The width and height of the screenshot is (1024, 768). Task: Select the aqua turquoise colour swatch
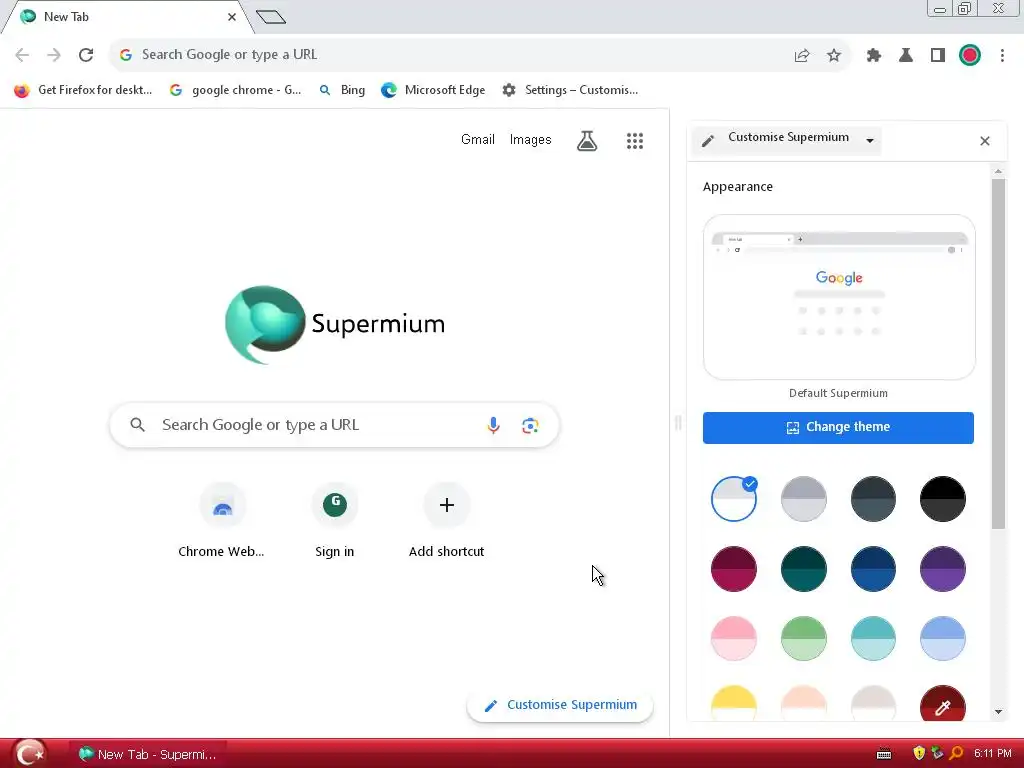(x=873, y=638)
